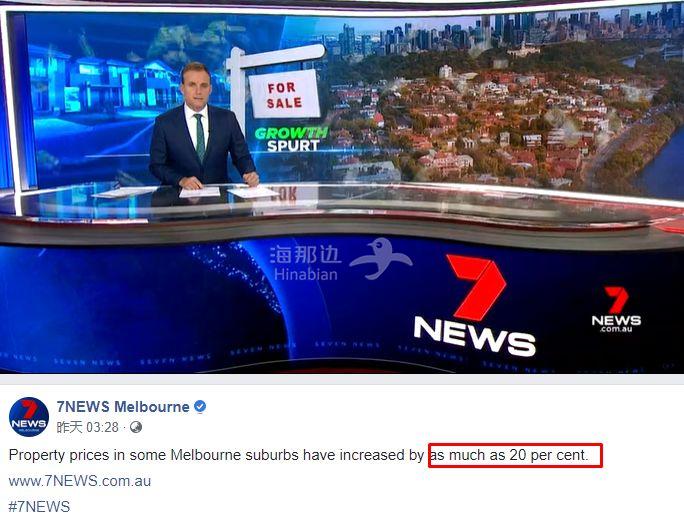Click the FOR SALE sign graphic
The image size is (684, 522).
284,94
